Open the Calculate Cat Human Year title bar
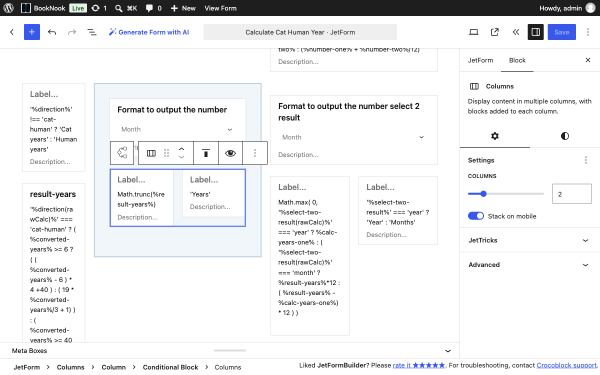This screenshot has width=600, height=375. pos(300,32)
